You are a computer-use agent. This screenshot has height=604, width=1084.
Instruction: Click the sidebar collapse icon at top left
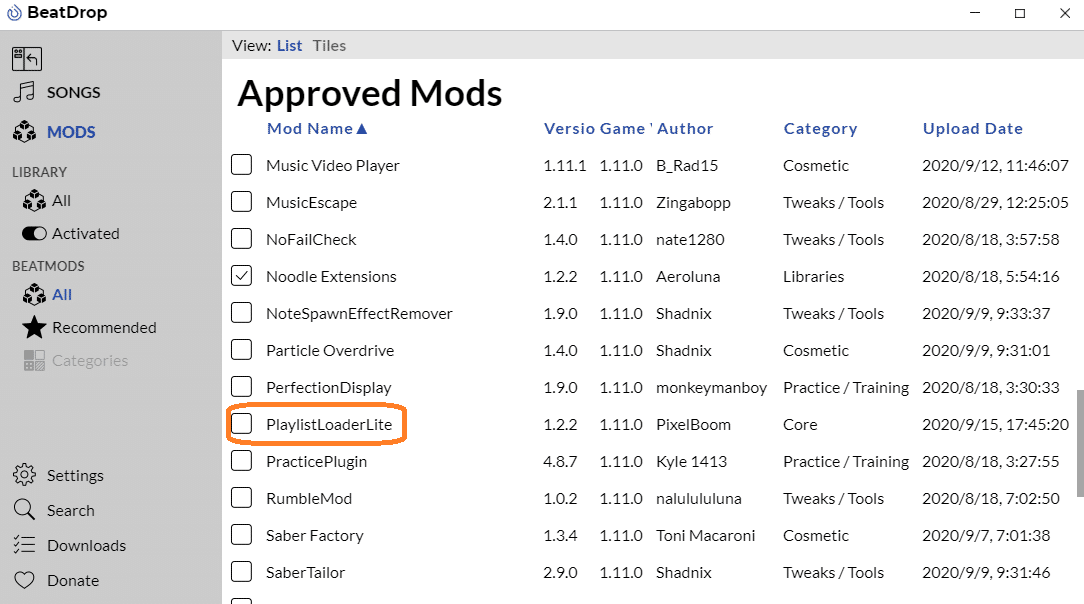coord(27,59)
